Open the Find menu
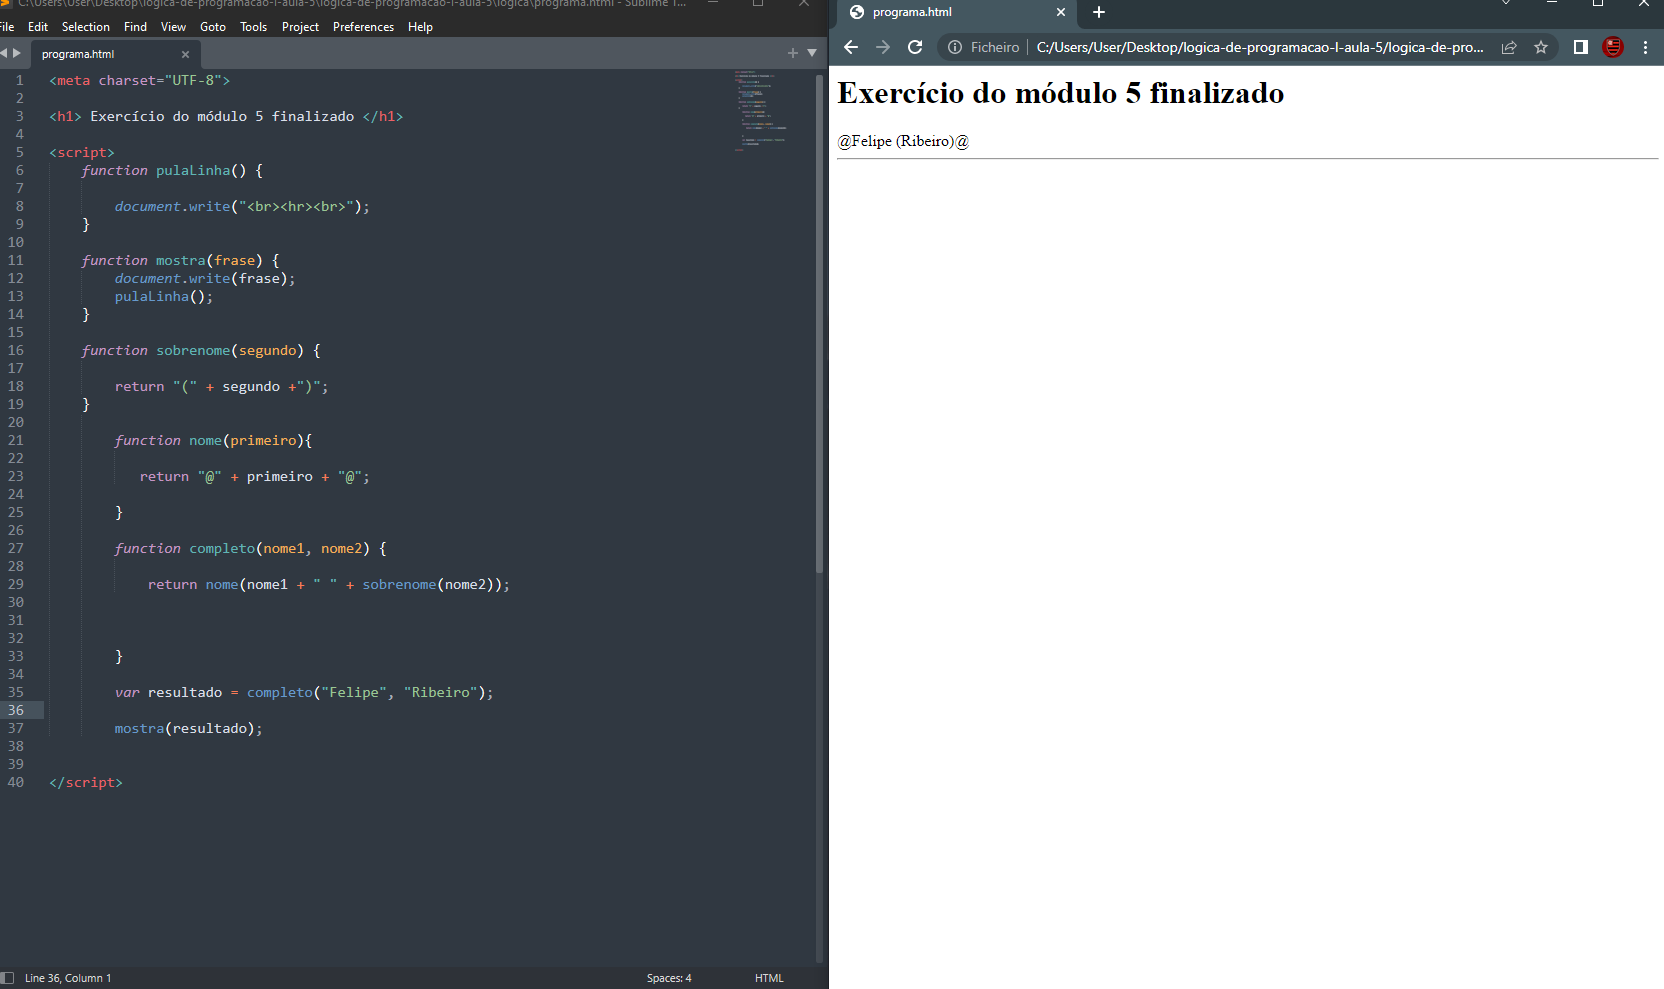Screen dimensions: 1664x989 (x=135, y=27)
